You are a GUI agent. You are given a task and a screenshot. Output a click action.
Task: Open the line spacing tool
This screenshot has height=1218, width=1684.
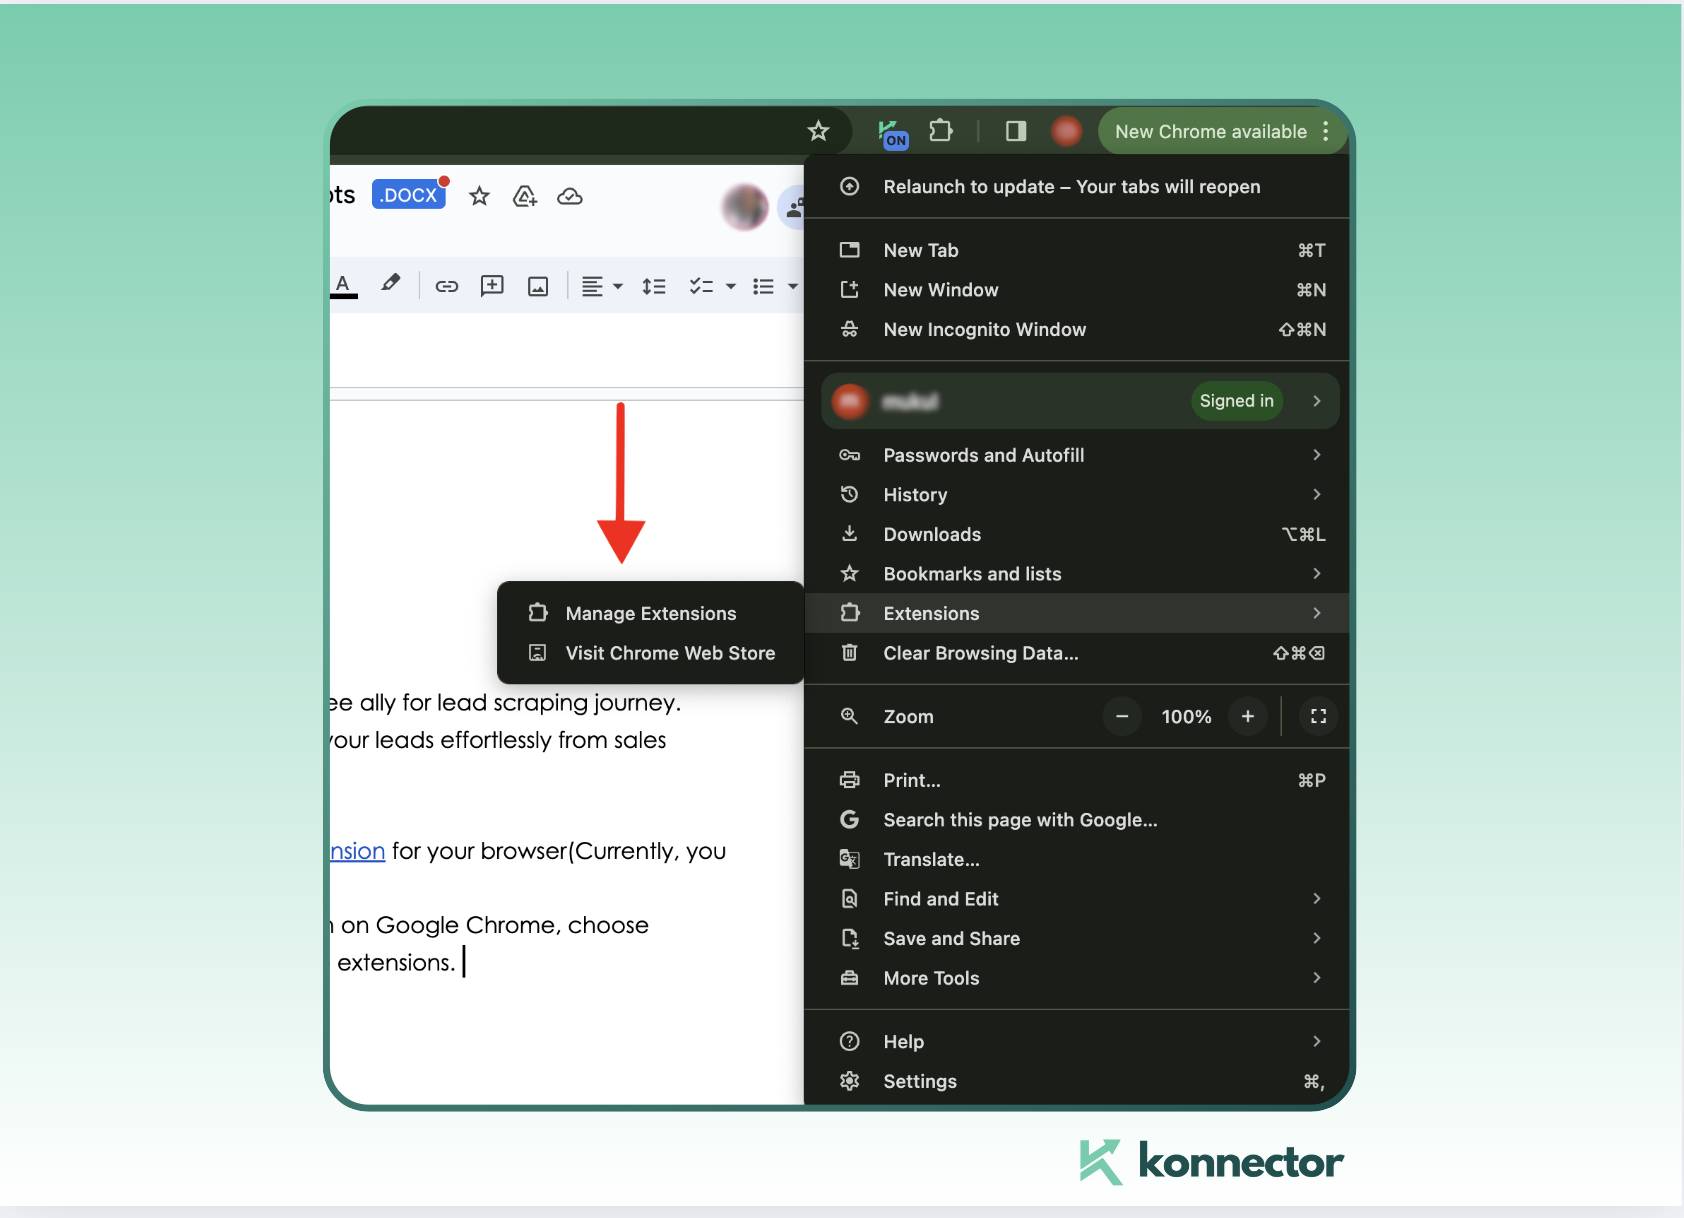(x=654, y=287)
